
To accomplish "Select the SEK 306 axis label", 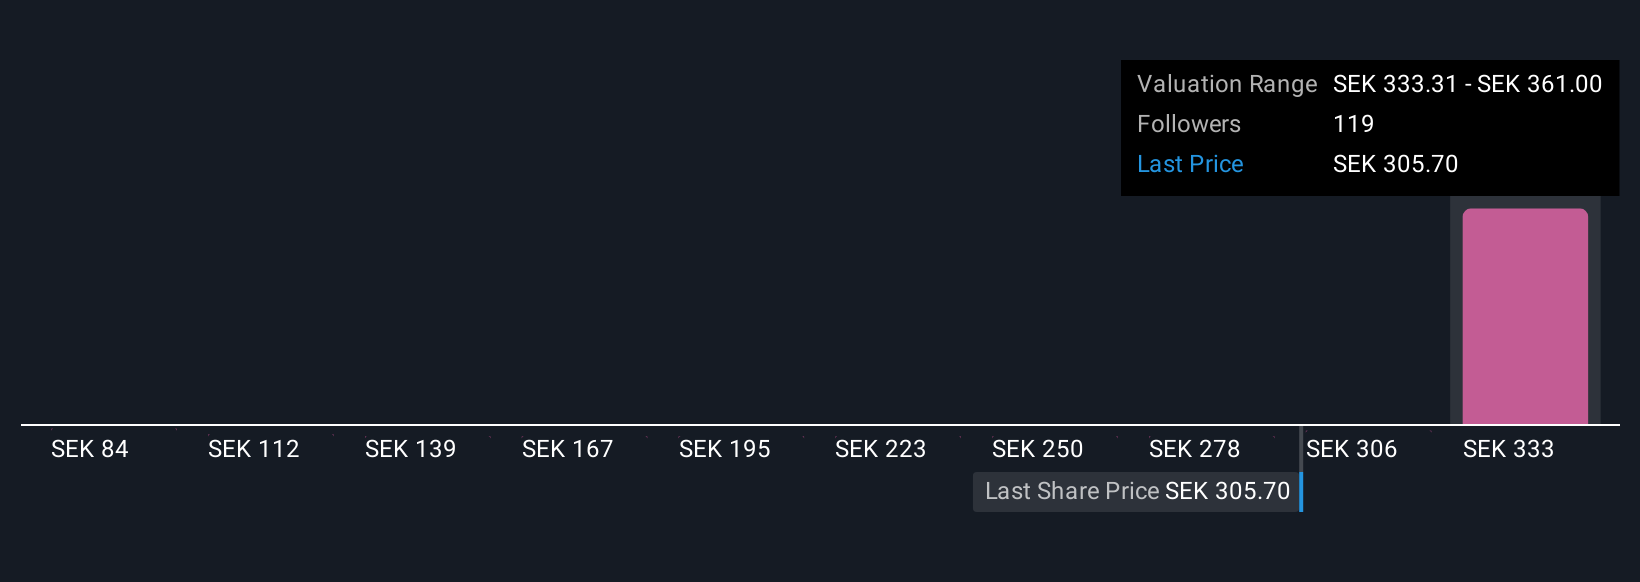I will pos(1352,449).
